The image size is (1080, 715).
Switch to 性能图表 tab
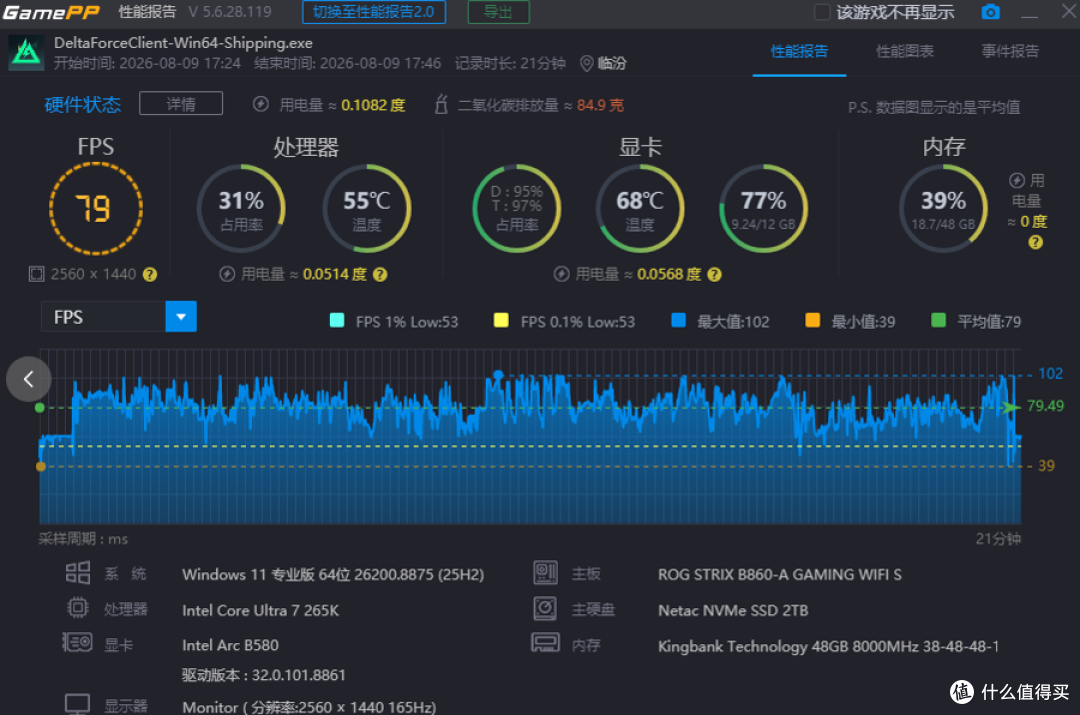click(x=904, y=51)
